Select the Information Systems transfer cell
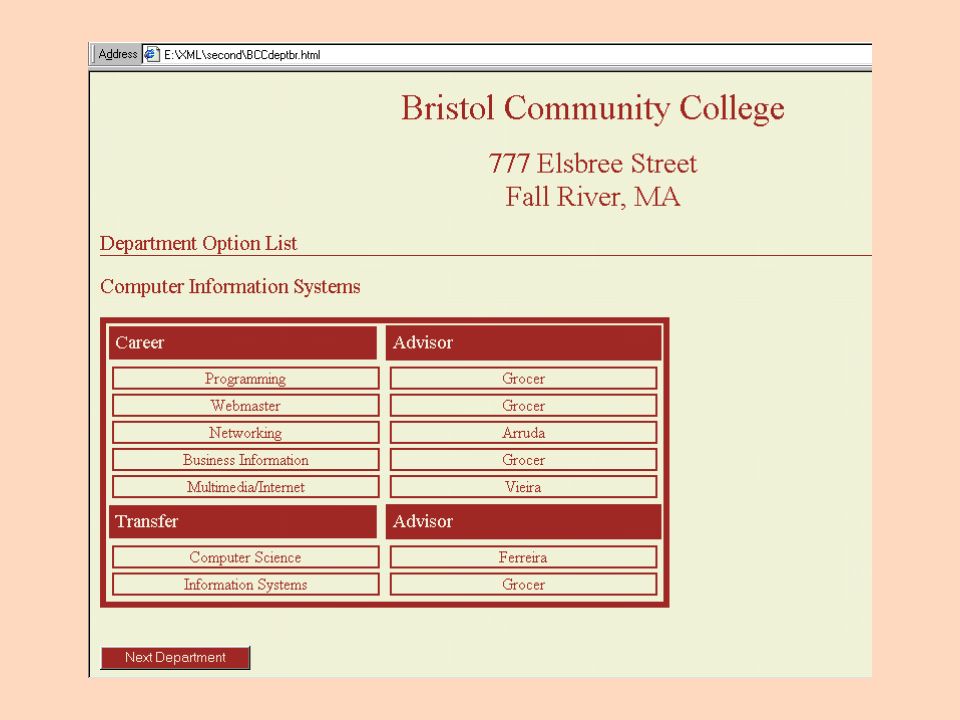Image resolution: width=960 pixels, height=720 pixels. (x=246, y=584)
